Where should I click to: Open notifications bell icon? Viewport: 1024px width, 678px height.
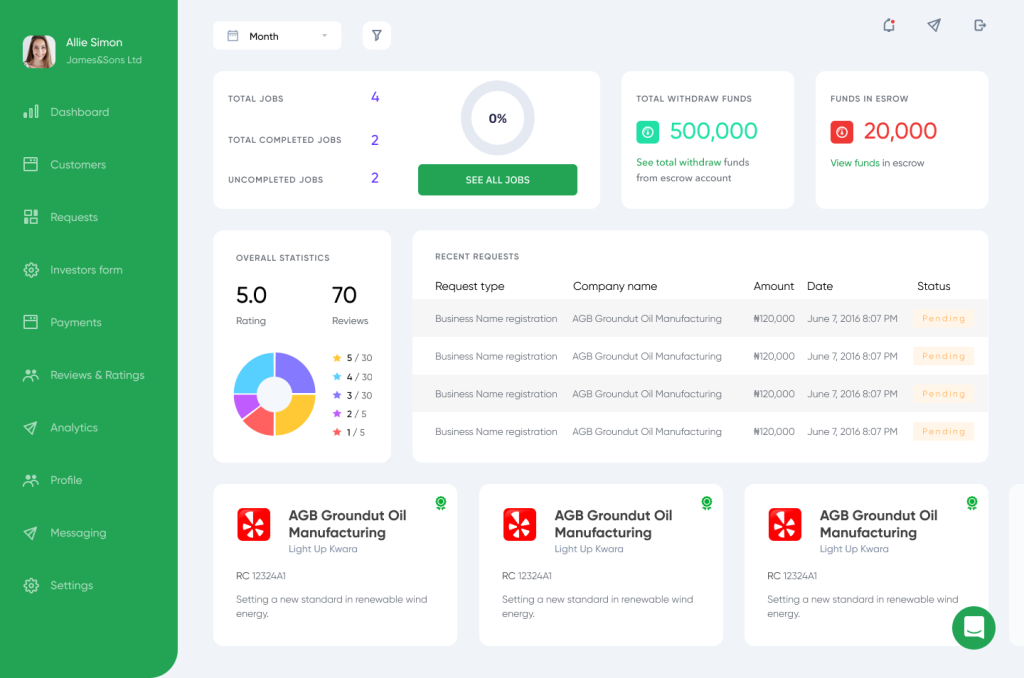coord(888,25)
